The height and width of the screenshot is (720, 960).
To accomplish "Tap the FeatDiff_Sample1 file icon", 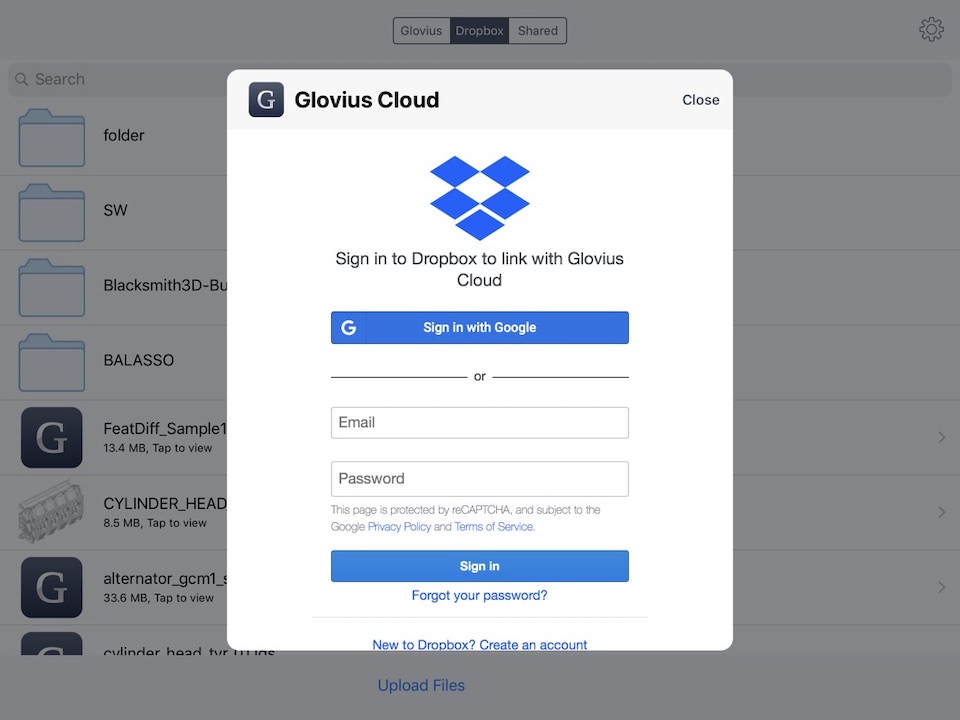I will click(x=52, y=437).
